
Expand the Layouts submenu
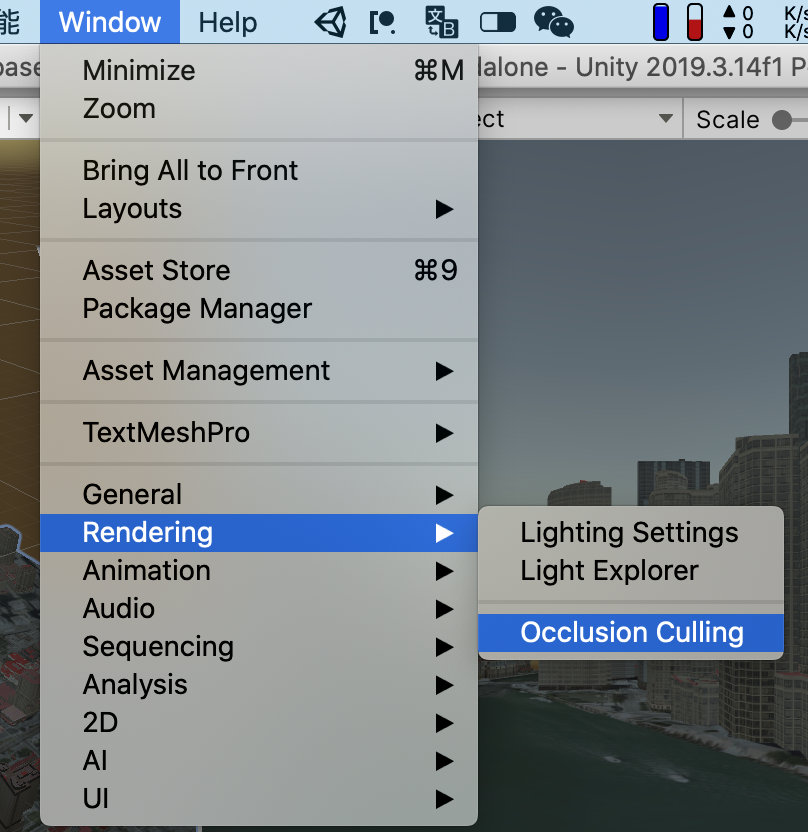[259, 209]
